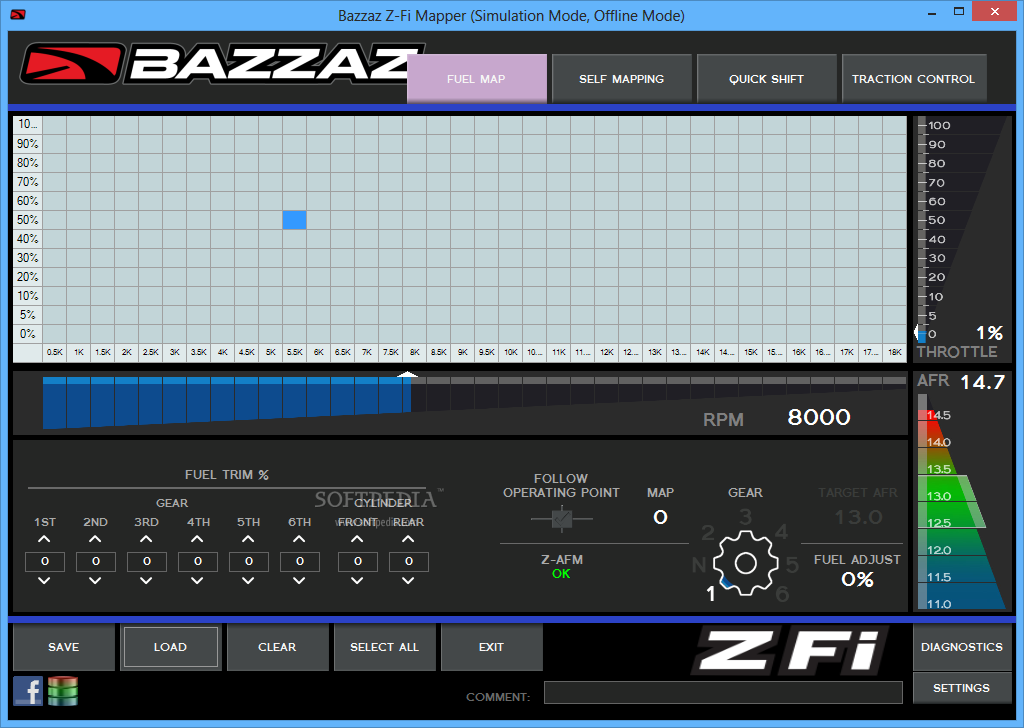Decrease 1ST gear fuel trim
The width and height of the screenshot is (1024, 728).
coord(44,580)
